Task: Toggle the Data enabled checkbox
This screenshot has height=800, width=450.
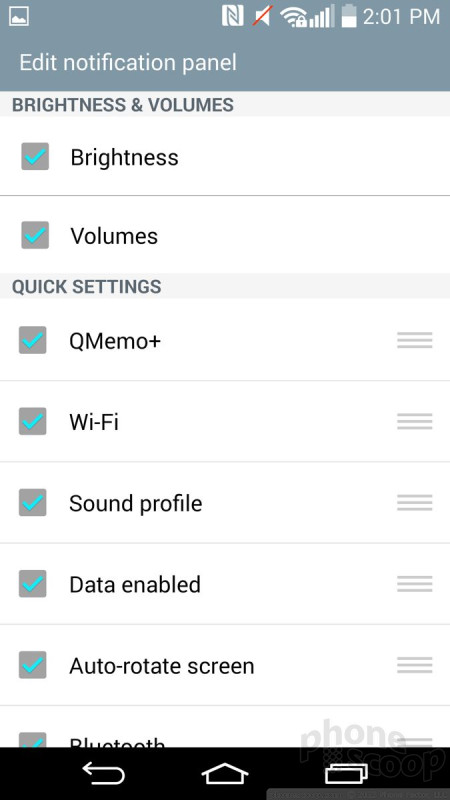Action: pyautogui.click(x=33, y=584)
